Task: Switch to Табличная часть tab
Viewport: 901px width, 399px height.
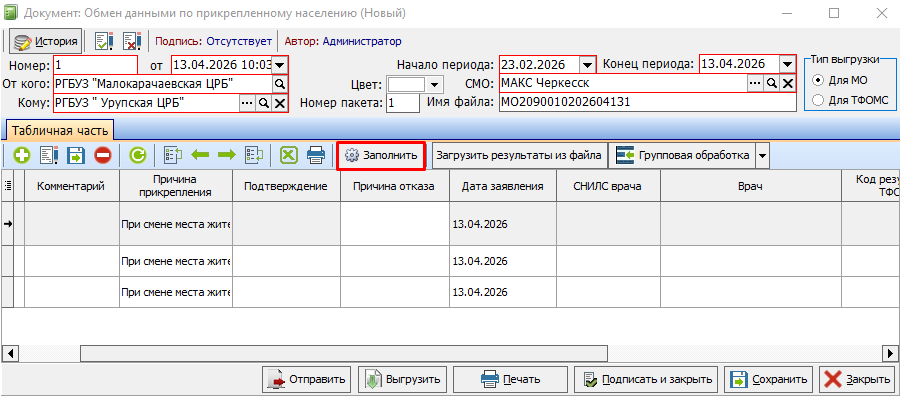Action: 60,131
